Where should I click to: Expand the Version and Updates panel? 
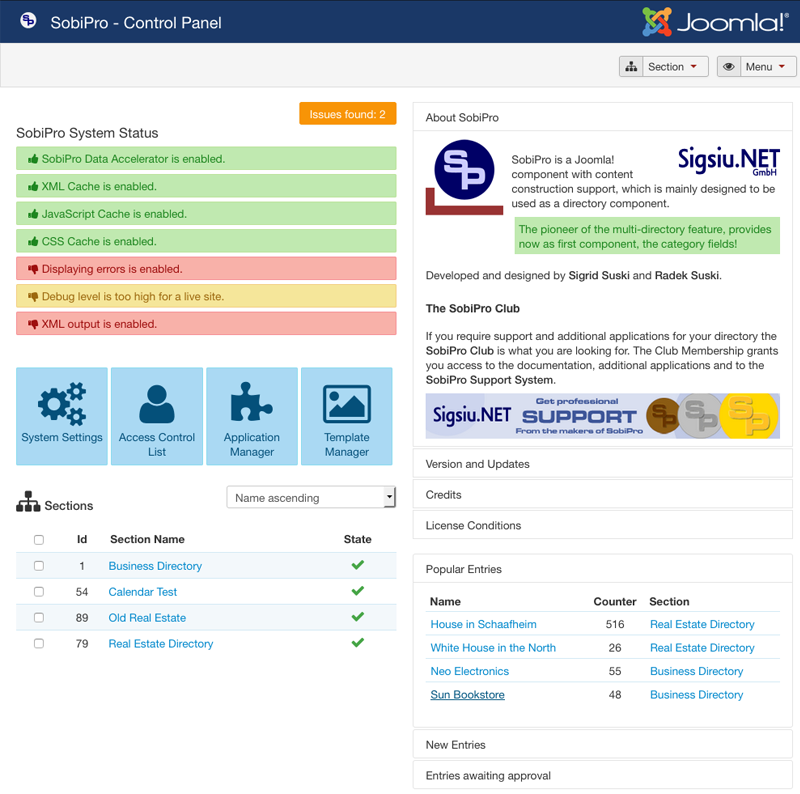[x=478, y=464]
